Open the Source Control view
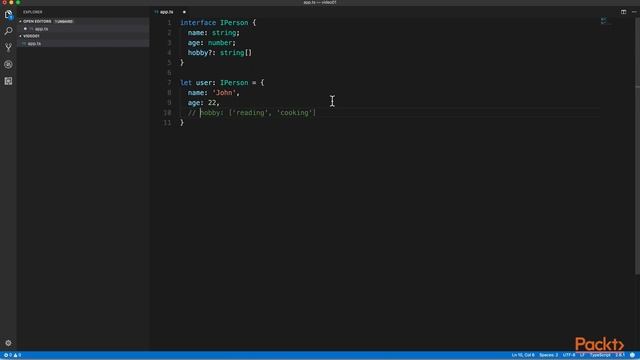 pos(8,48)
